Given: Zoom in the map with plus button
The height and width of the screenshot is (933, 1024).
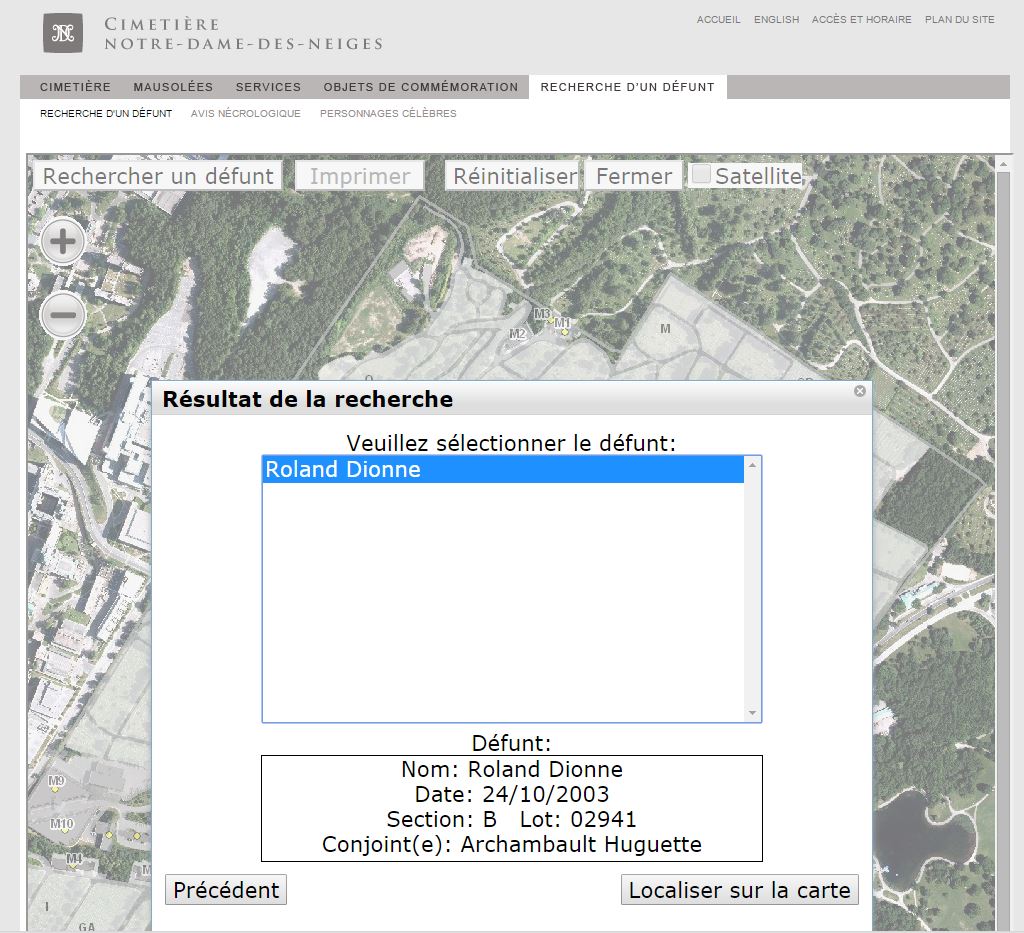Looking at the screenshot, I should pyautogui.click(x=63, y=242).
